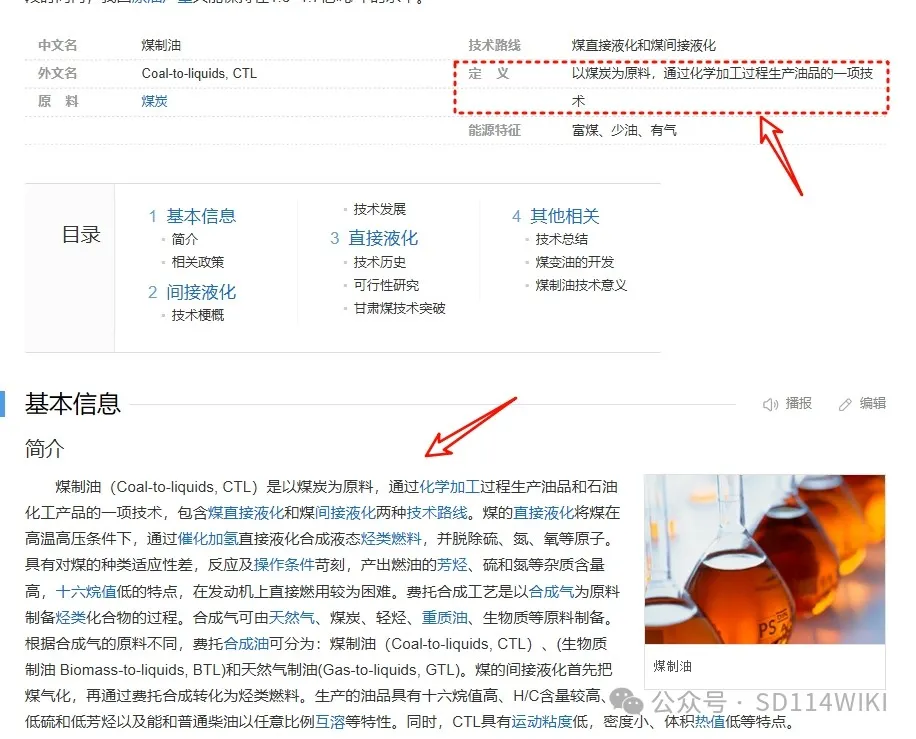Follow the 催化加氢 hyperlink
The height and width of the screenshot is (739, 916).
pos(207,539)
